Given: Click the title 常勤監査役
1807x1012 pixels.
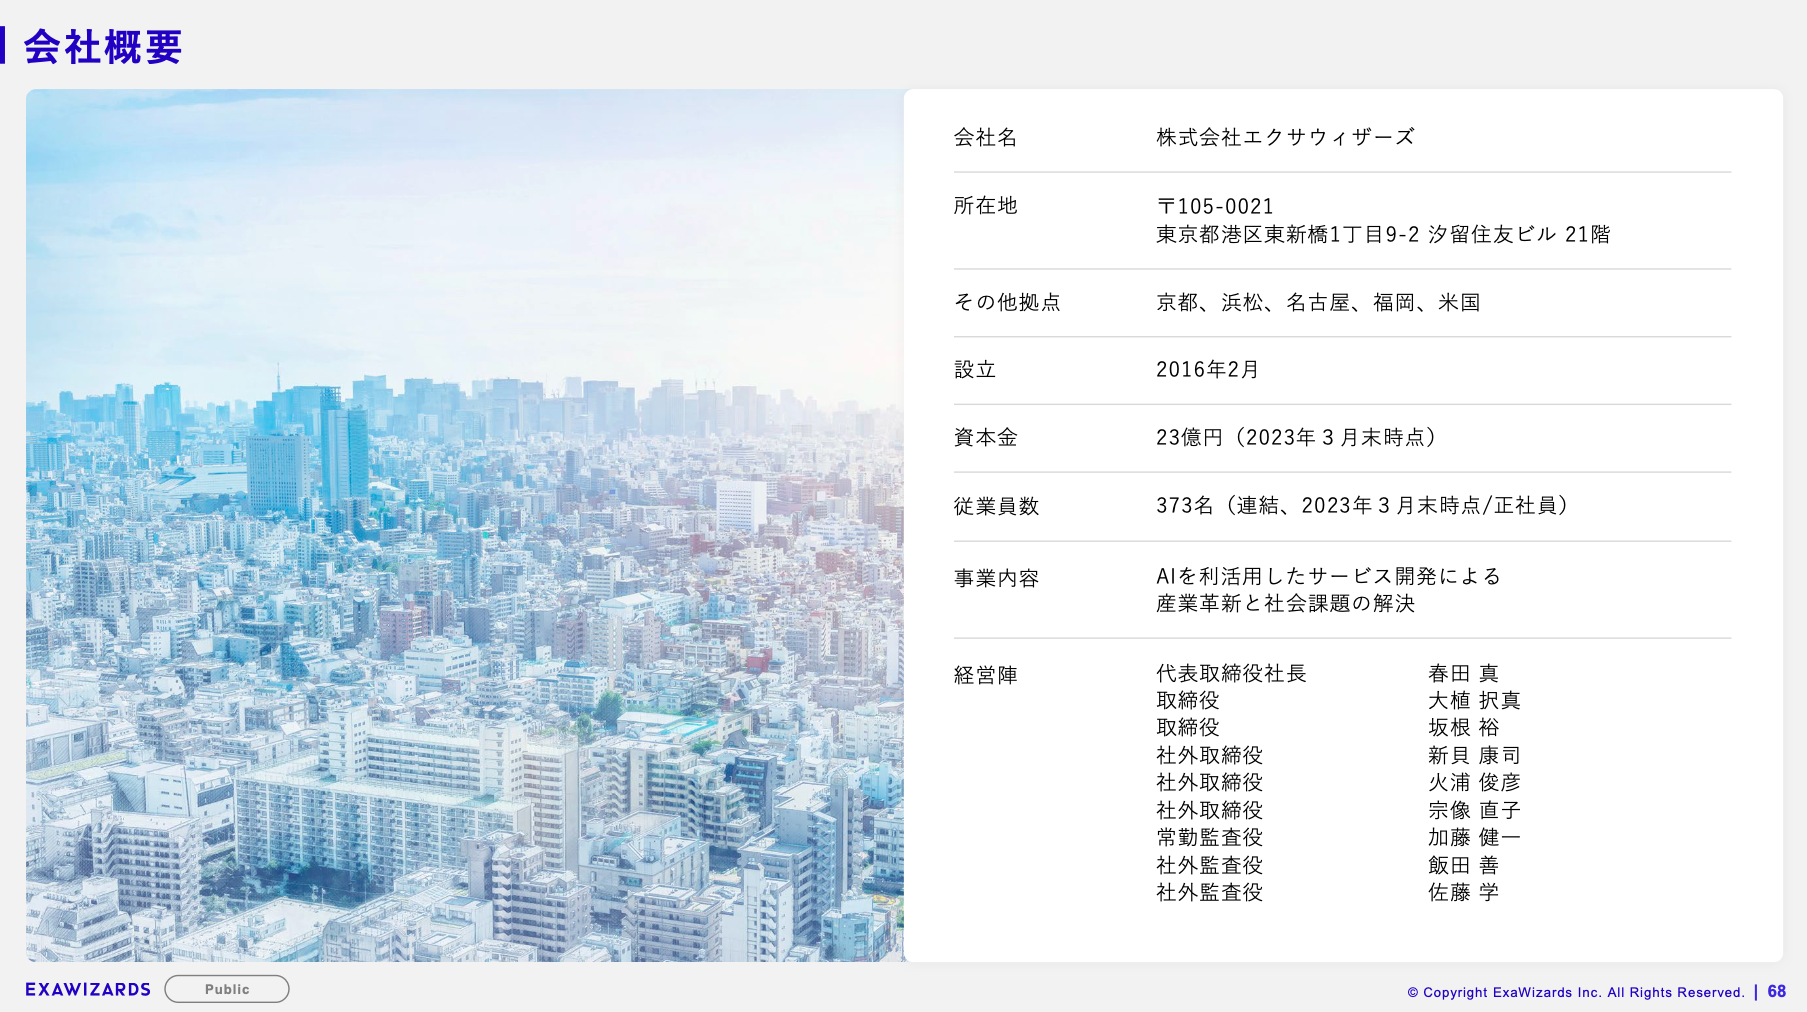Looking at the screenshot, I should 1210,837.
